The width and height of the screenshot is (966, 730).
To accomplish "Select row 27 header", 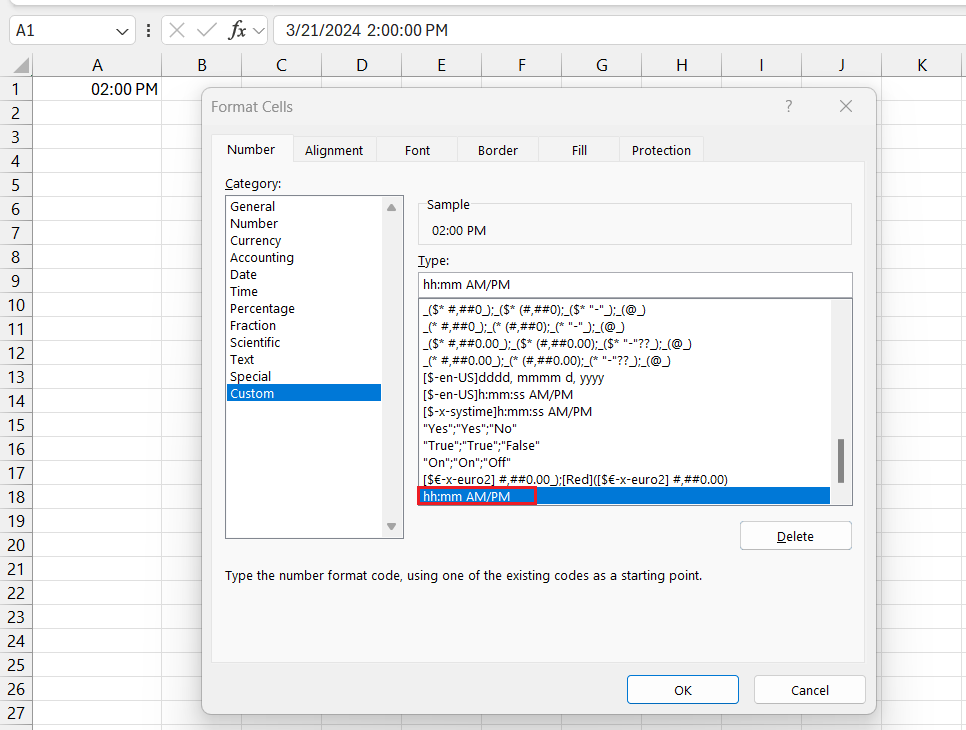I will tap(15, 713).
